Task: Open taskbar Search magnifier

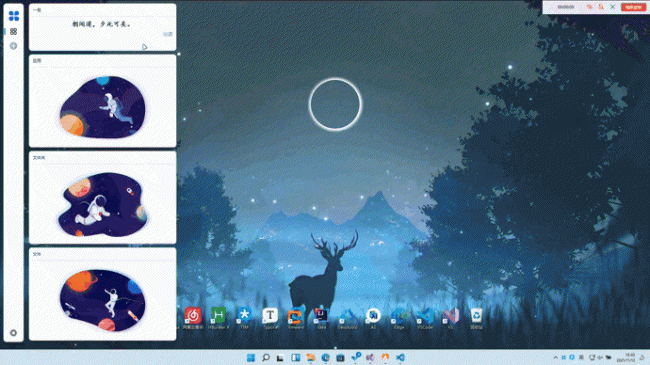Action: tap(266, 358)
